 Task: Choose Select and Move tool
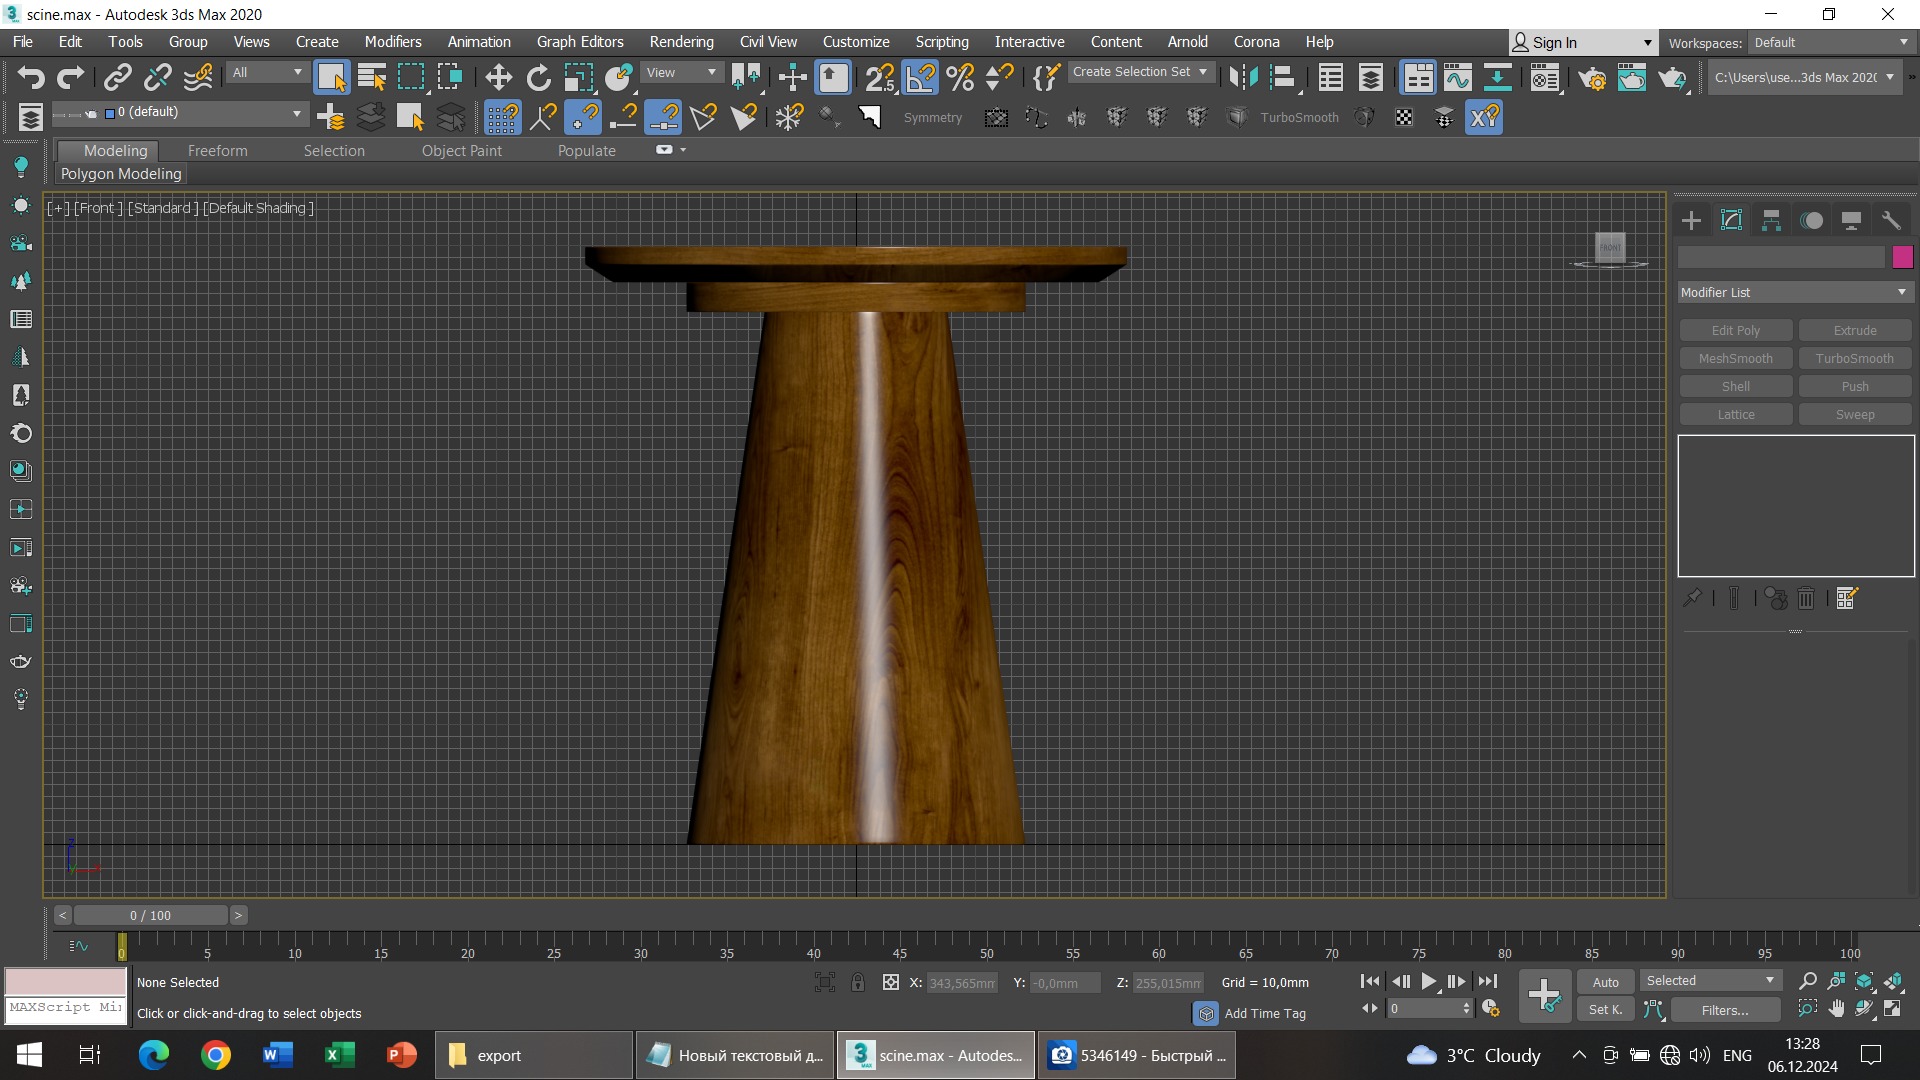pyautogui.click(x=498, y=77)
